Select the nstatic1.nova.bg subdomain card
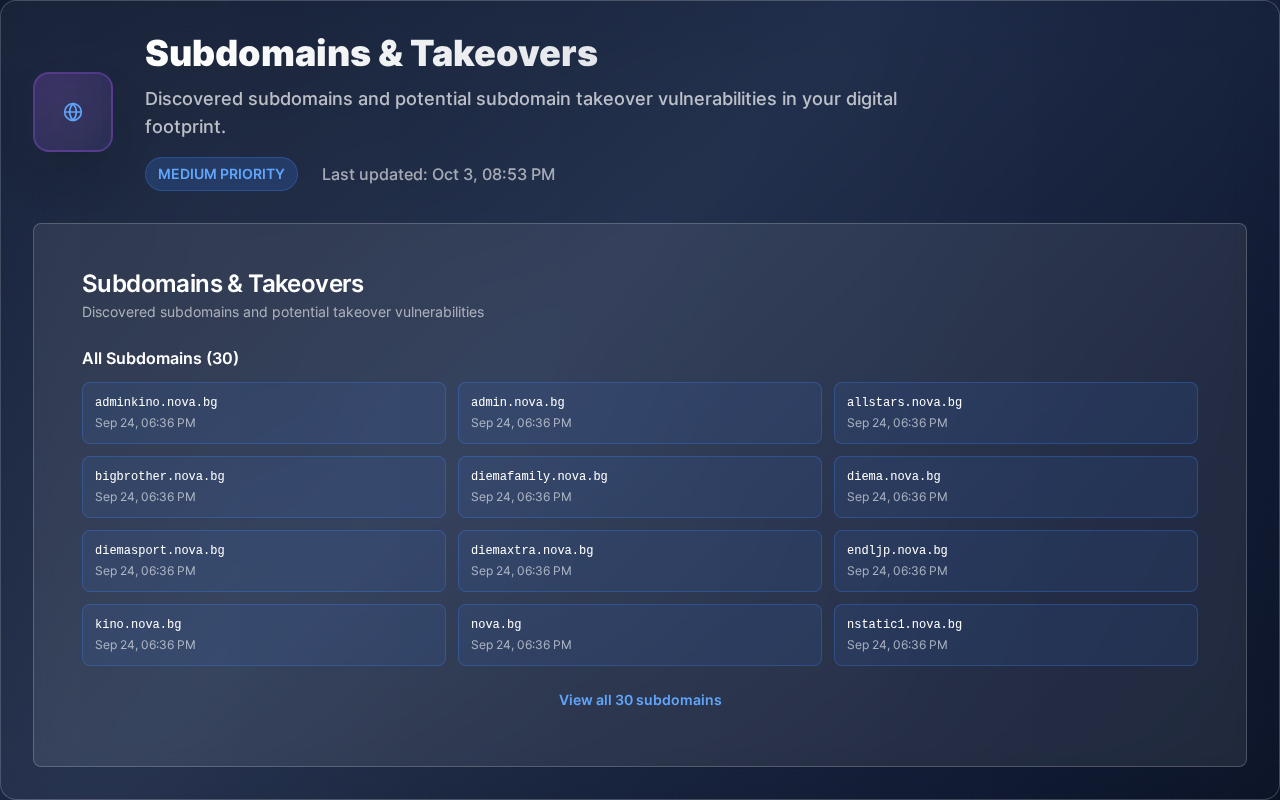 click(1015, 634)
